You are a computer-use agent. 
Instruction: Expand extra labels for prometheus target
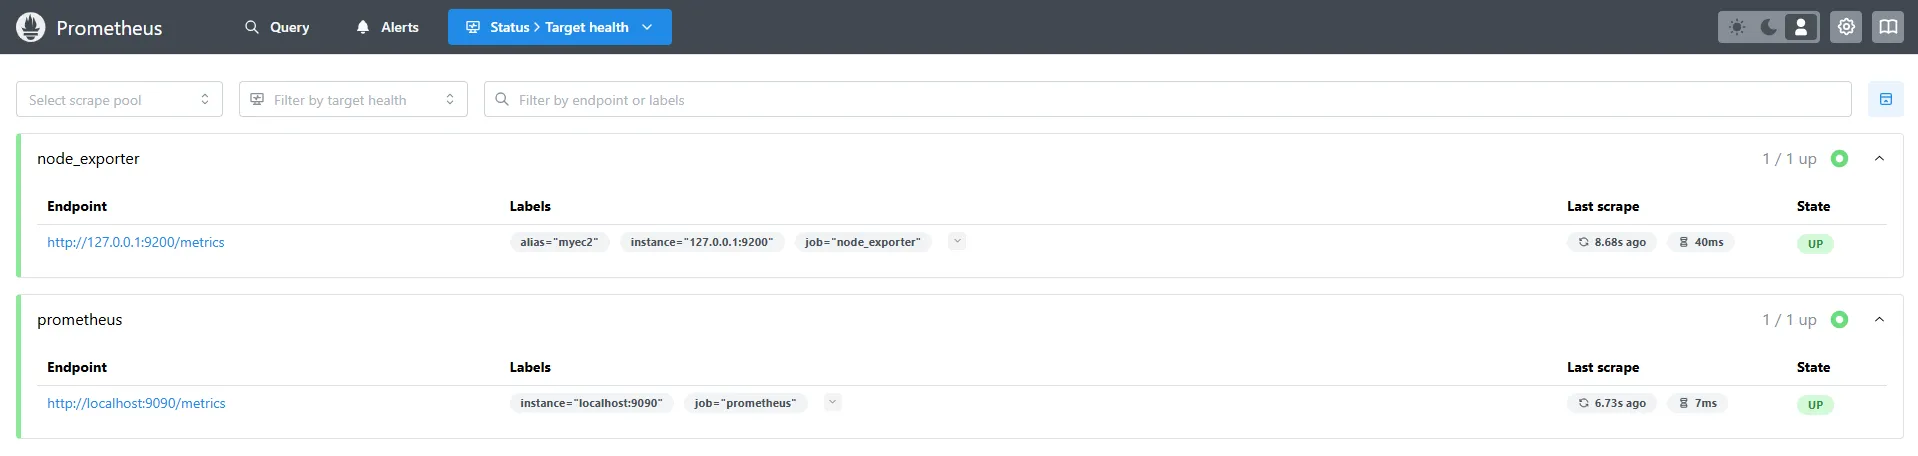(833, 402)
